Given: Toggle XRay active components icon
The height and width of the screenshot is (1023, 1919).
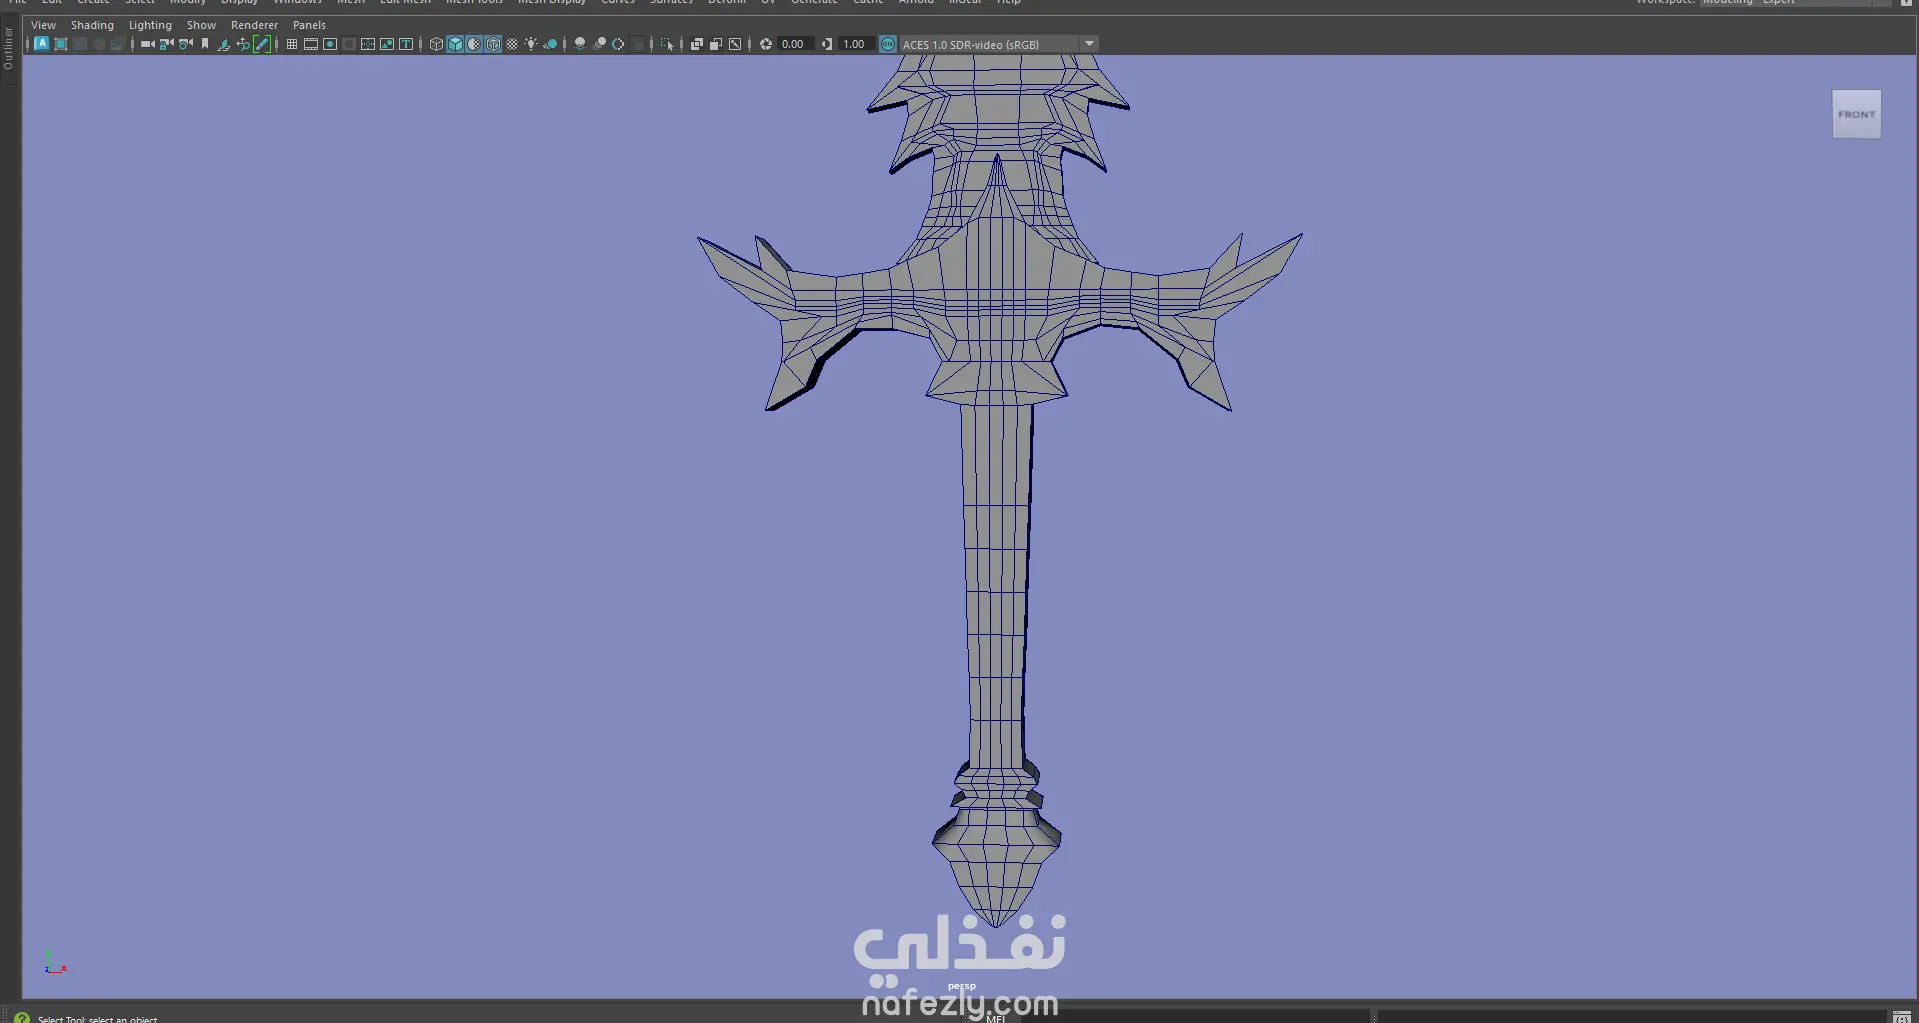Looking at the screenshot, I should click(716, 44).
